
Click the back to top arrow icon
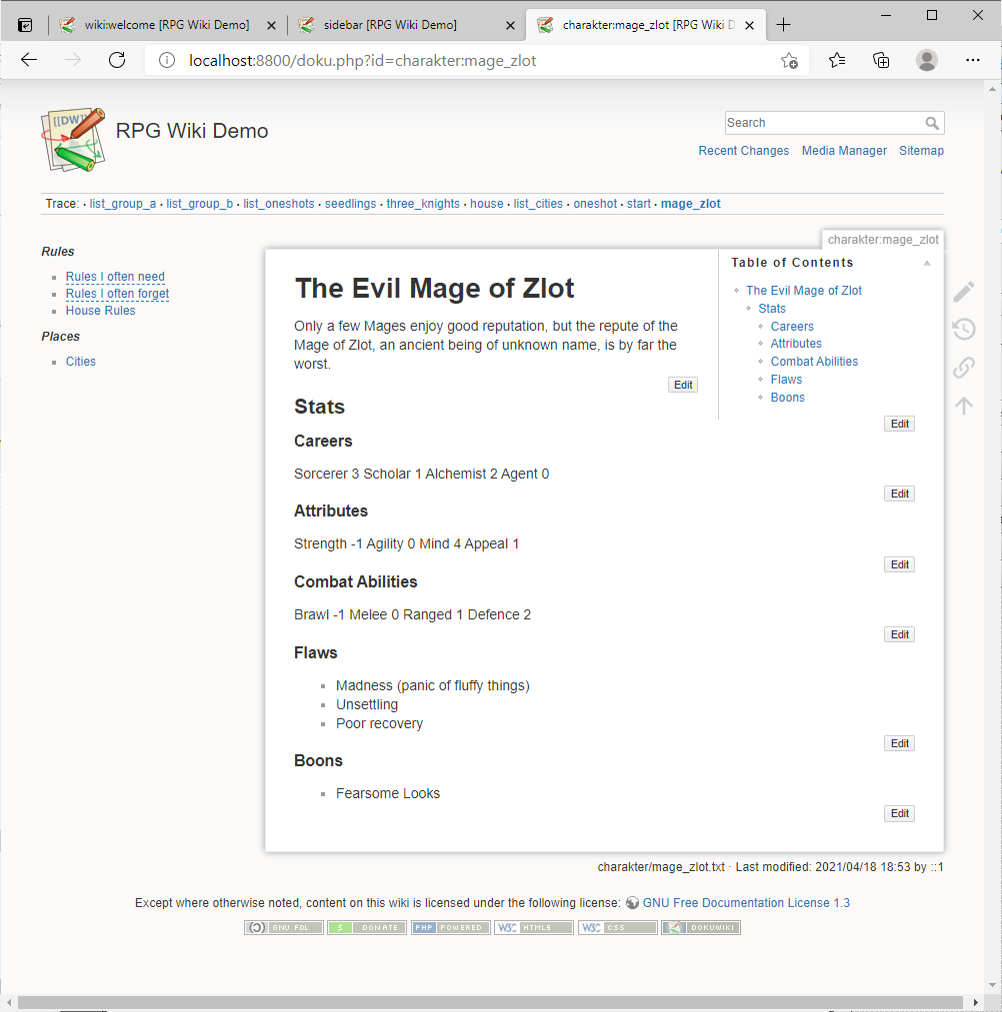(963, 405)
